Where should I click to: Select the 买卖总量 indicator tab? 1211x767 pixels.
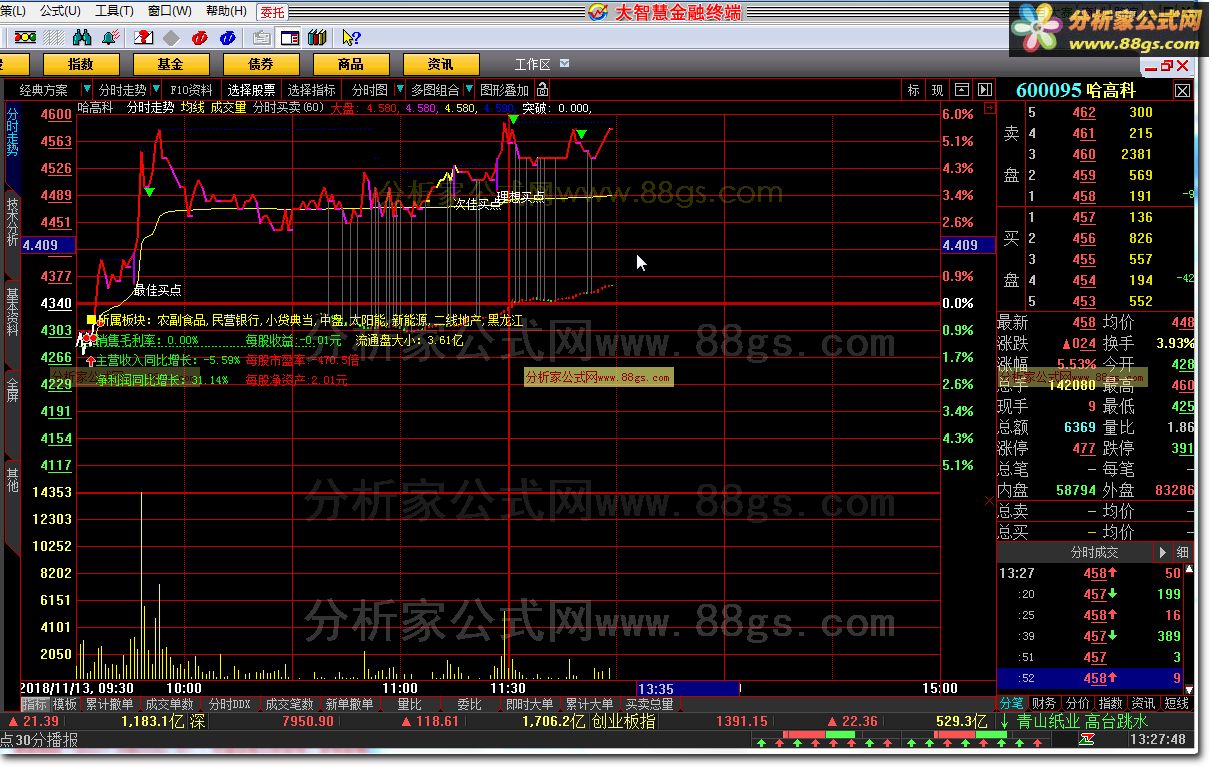pyautogui.click(x=650, y=704)
